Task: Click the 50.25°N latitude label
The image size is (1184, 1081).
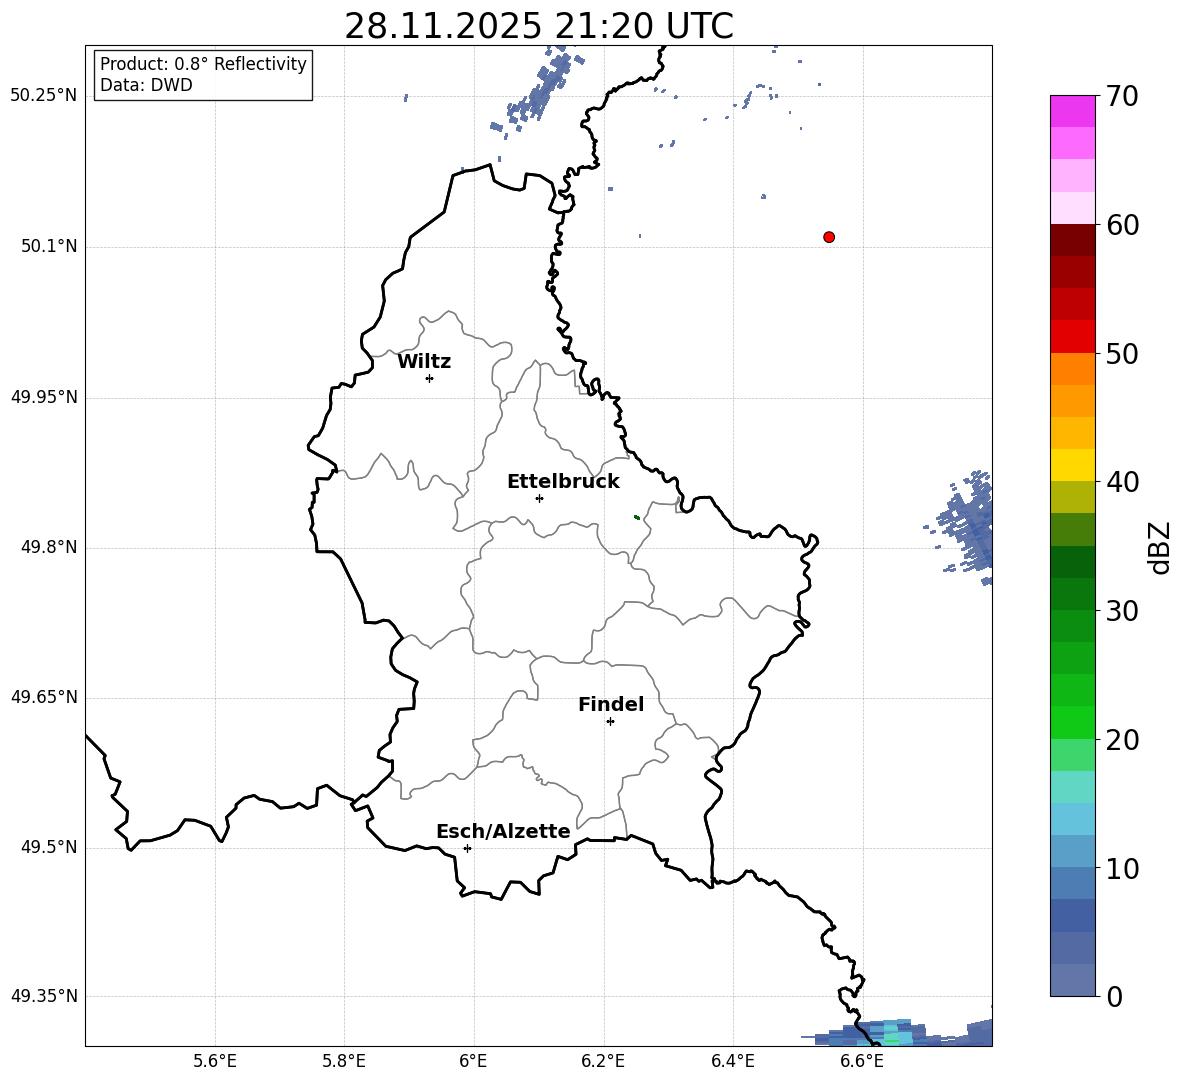Action: (x=44, y=96)
